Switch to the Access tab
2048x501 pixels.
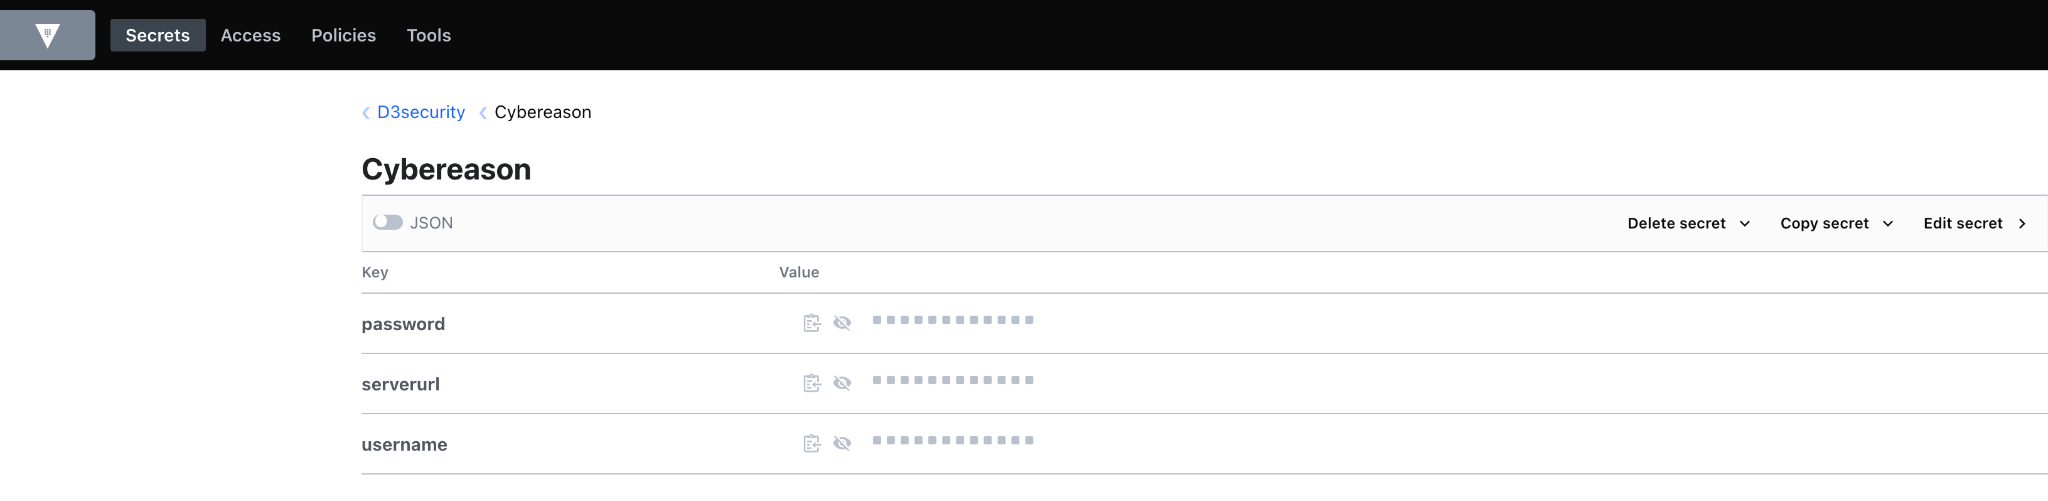[x=250, y=35]
